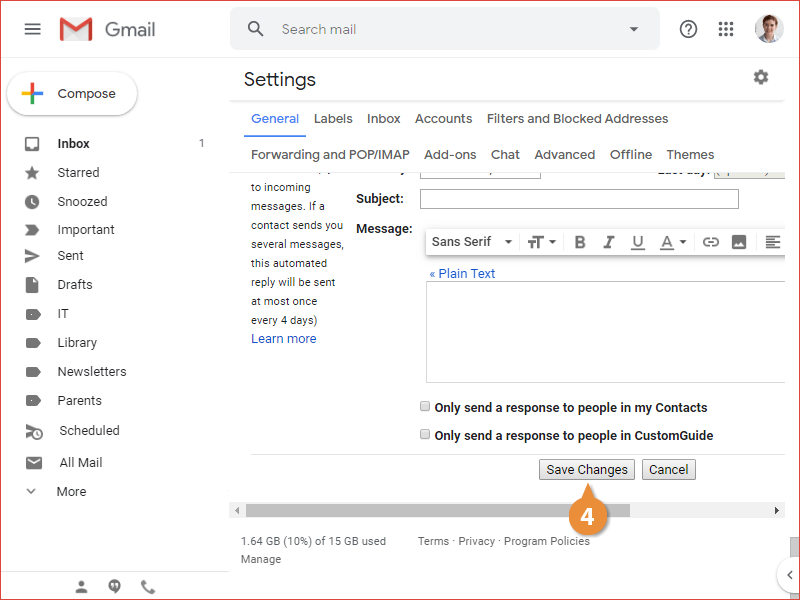
Task: Open the text size dropdown
Action: pos(541,242)
